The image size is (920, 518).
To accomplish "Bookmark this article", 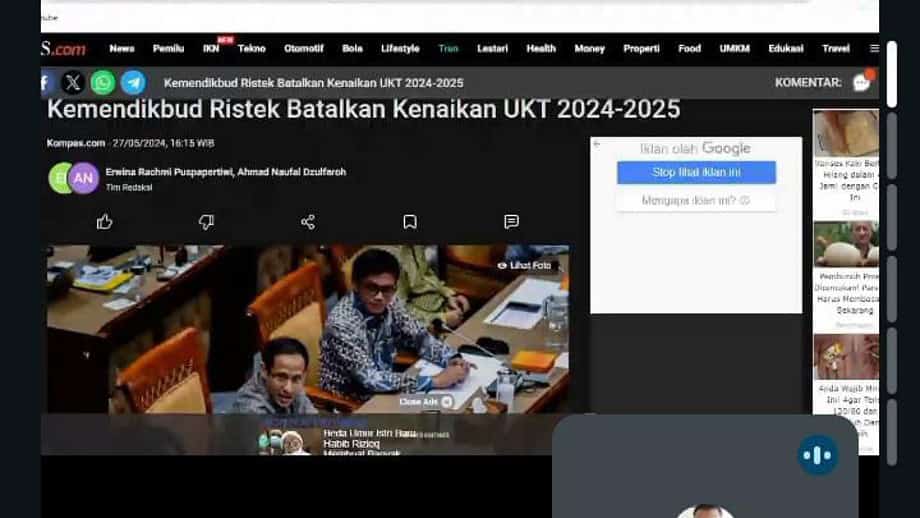I will (410, 222).
